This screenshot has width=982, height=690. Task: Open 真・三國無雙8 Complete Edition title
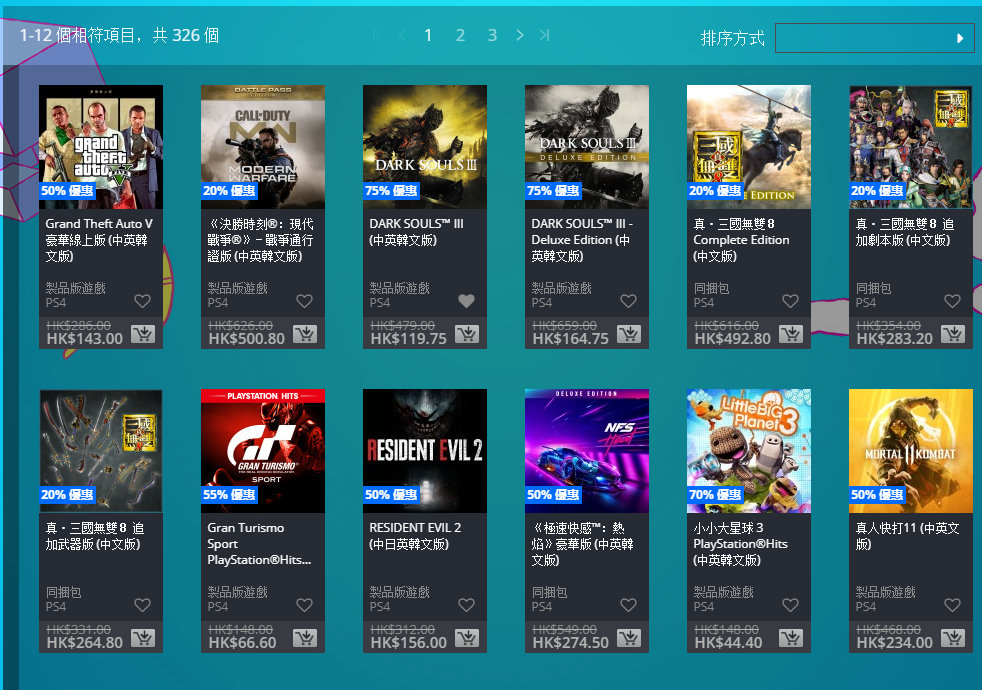point(742,240)
